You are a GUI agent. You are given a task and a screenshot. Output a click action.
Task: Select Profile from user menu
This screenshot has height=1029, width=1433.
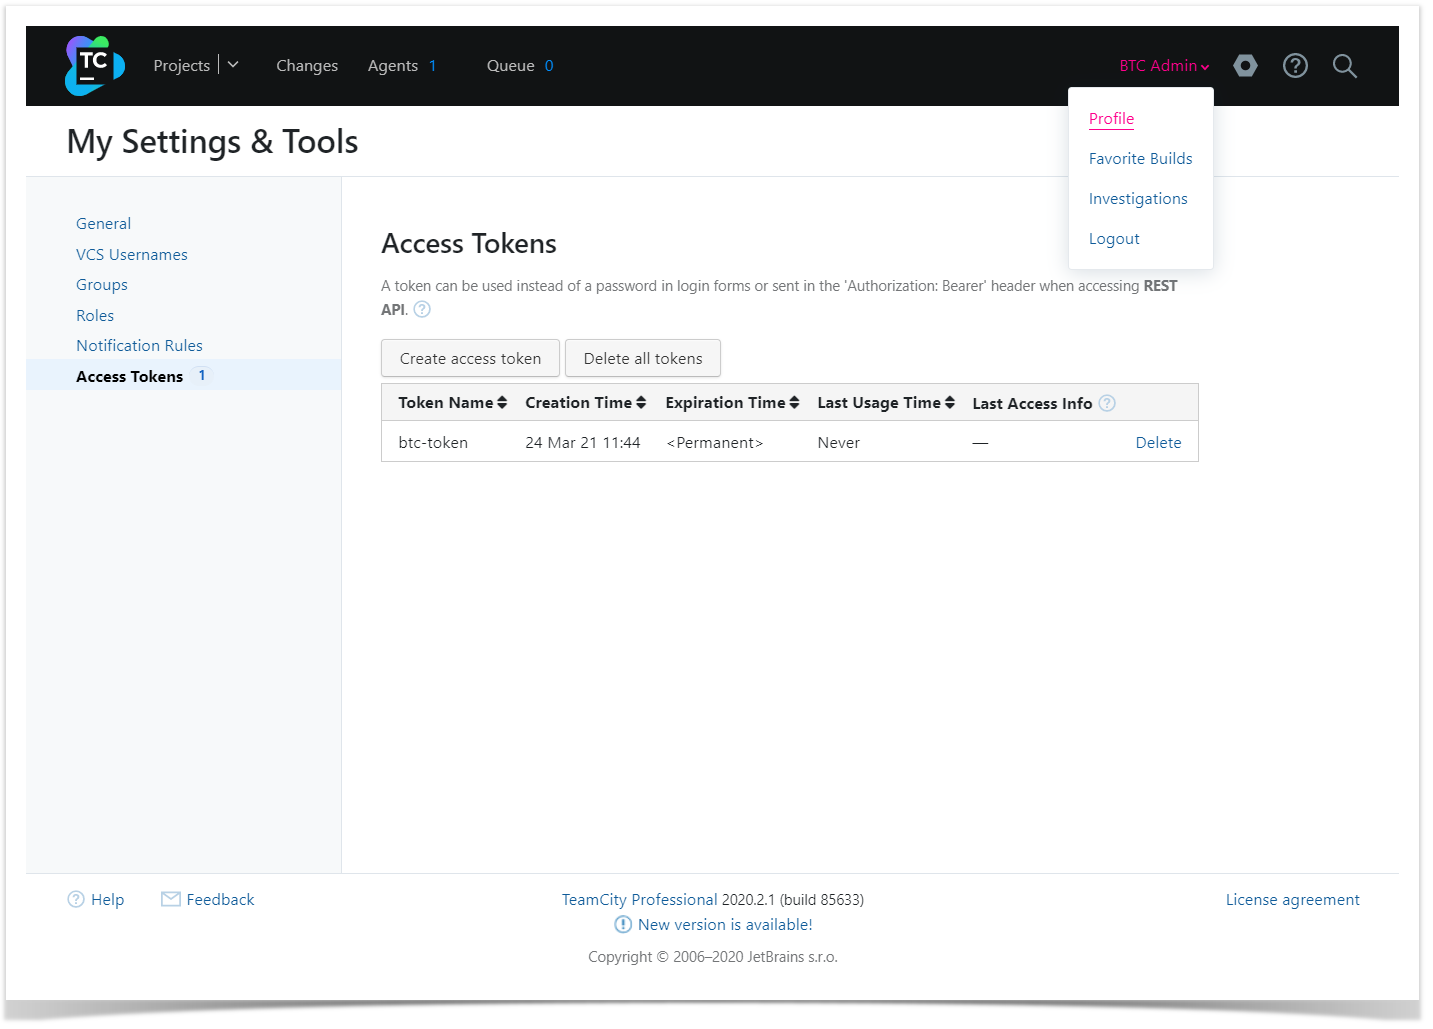click(1111, 118)
